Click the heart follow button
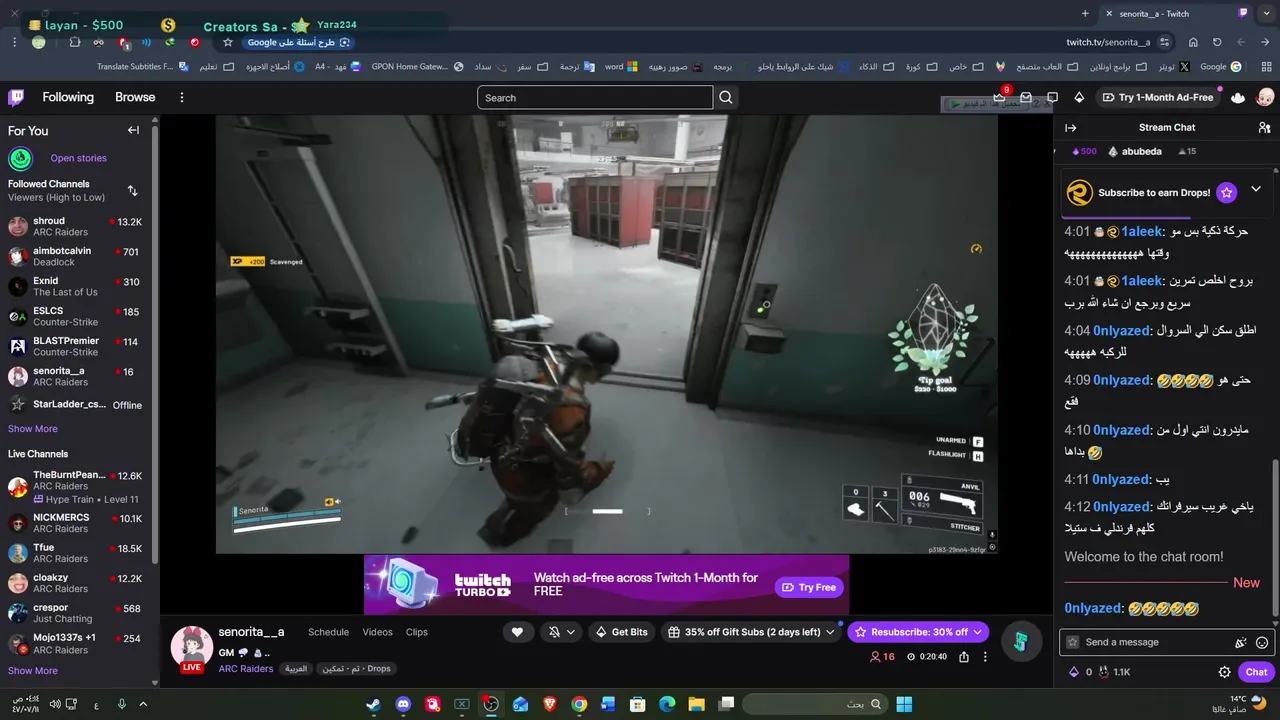This screenshot has width=1280, height=720. tap(517, 632)
